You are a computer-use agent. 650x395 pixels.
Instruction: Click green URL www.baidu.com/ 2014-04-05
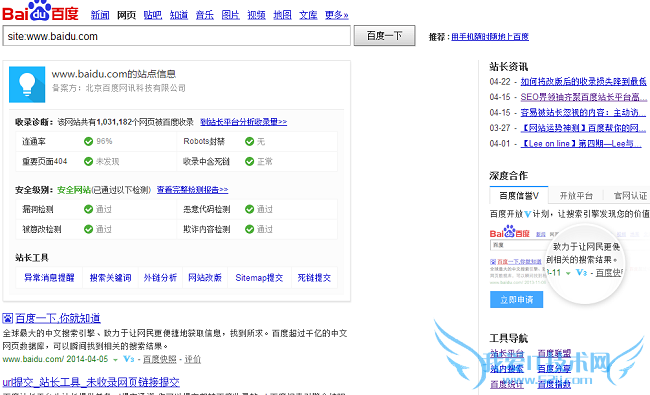coord(55,359)
